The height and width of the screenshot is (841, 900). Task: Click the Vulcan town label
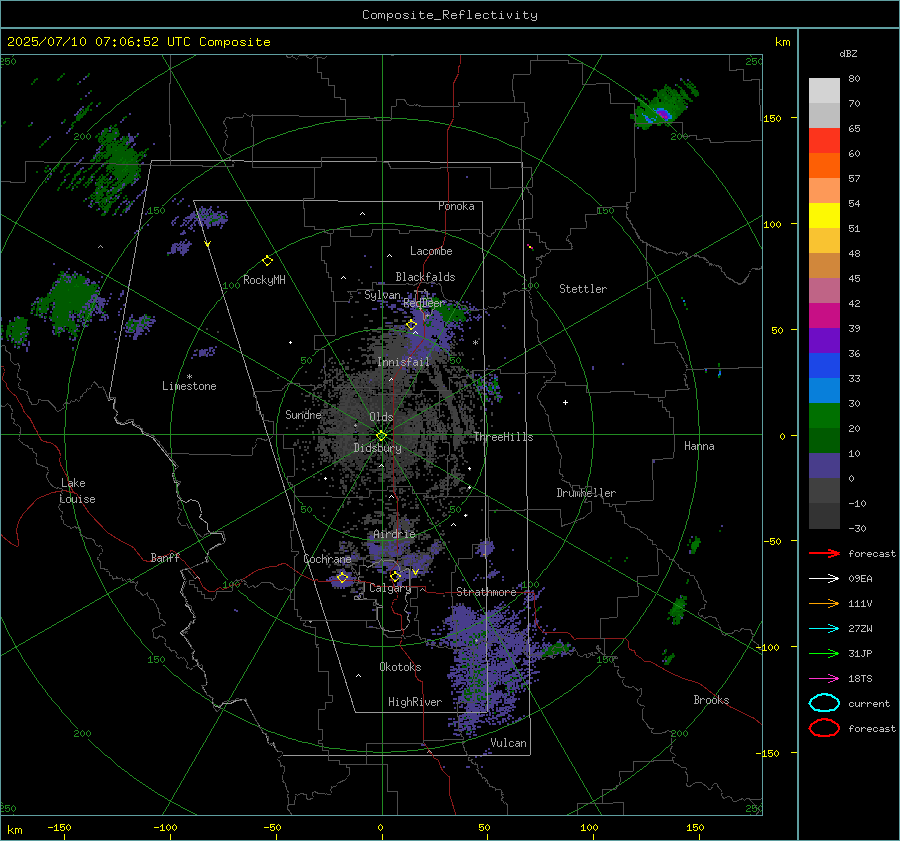pos(509,743)
